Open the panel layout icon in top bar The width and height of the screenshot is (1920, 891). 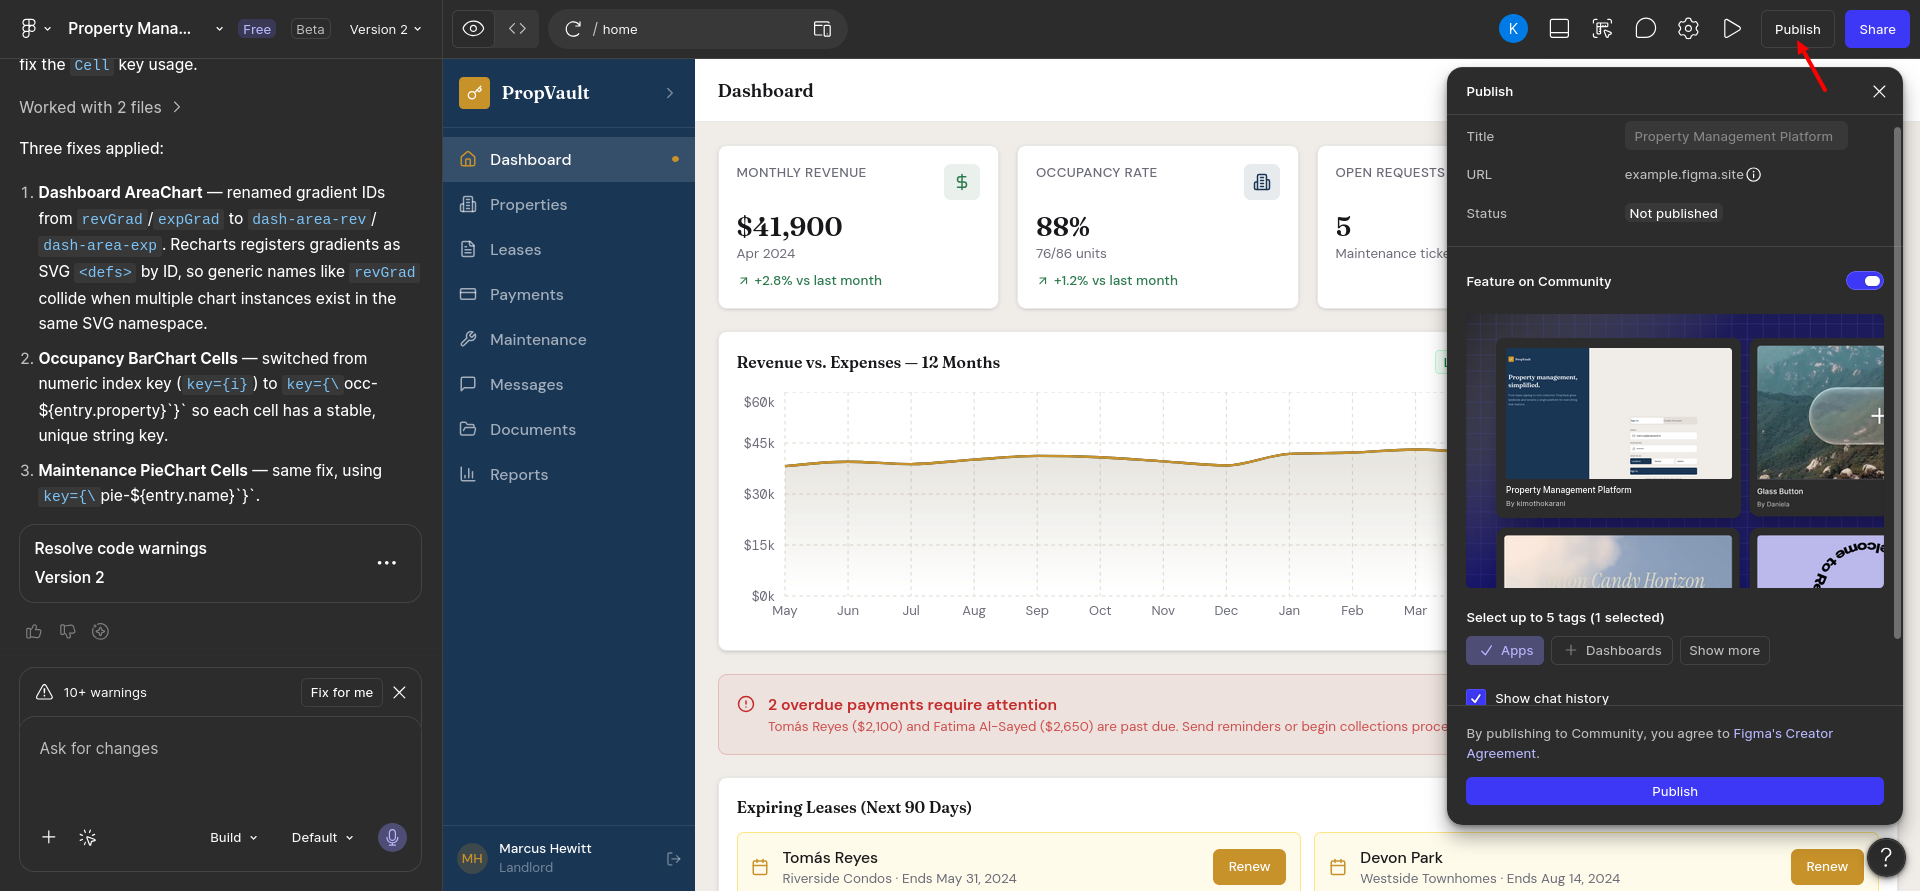point(1559,29)
